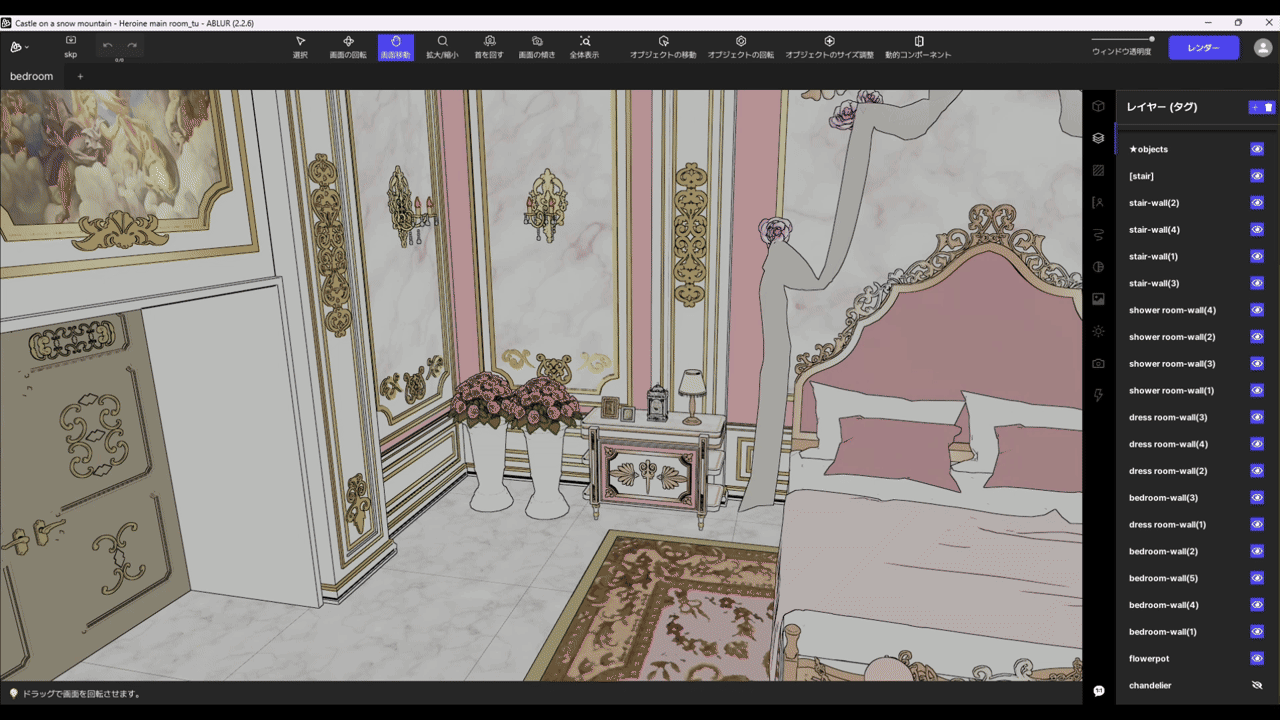
Task: Hide the [stair] layer
Action: pos(1257,176)
